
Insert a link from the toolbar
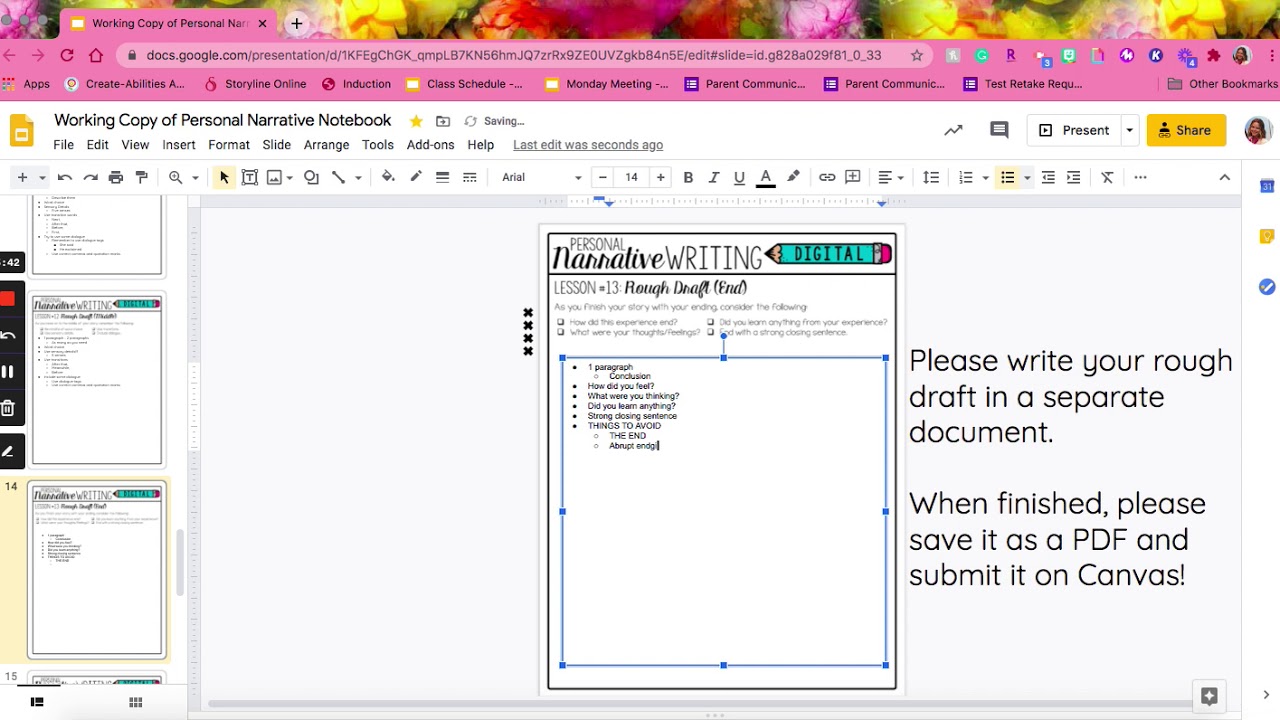827,177
